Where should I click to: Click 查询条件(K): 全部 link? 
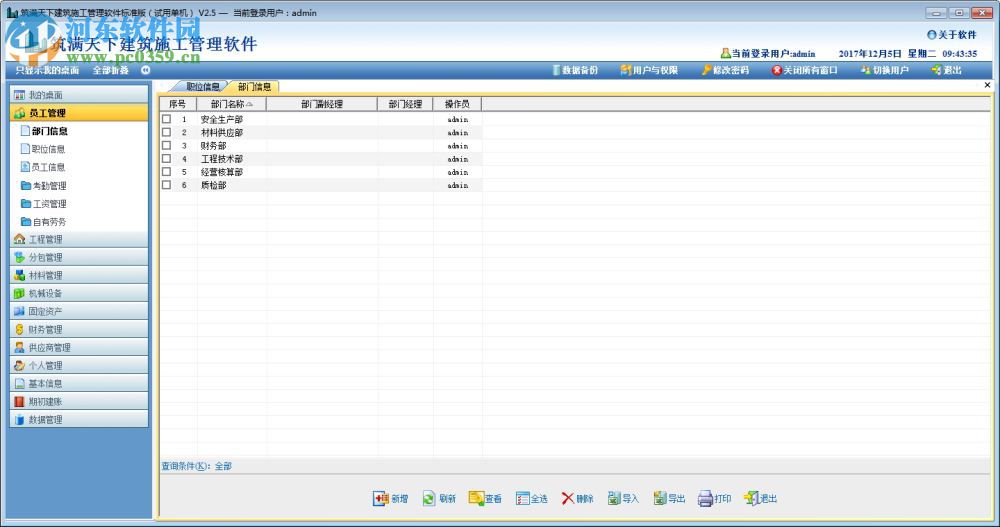[x=196, y=466]
